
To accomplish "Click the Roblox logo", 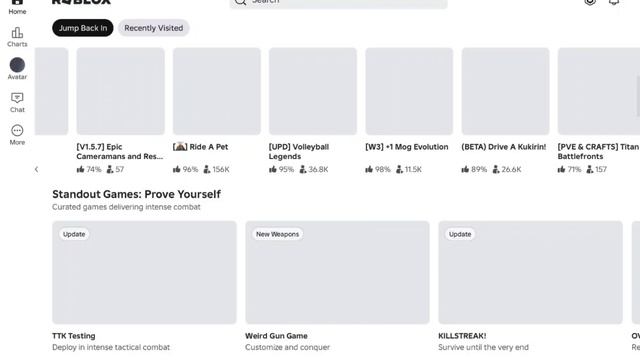I will 81,2.
